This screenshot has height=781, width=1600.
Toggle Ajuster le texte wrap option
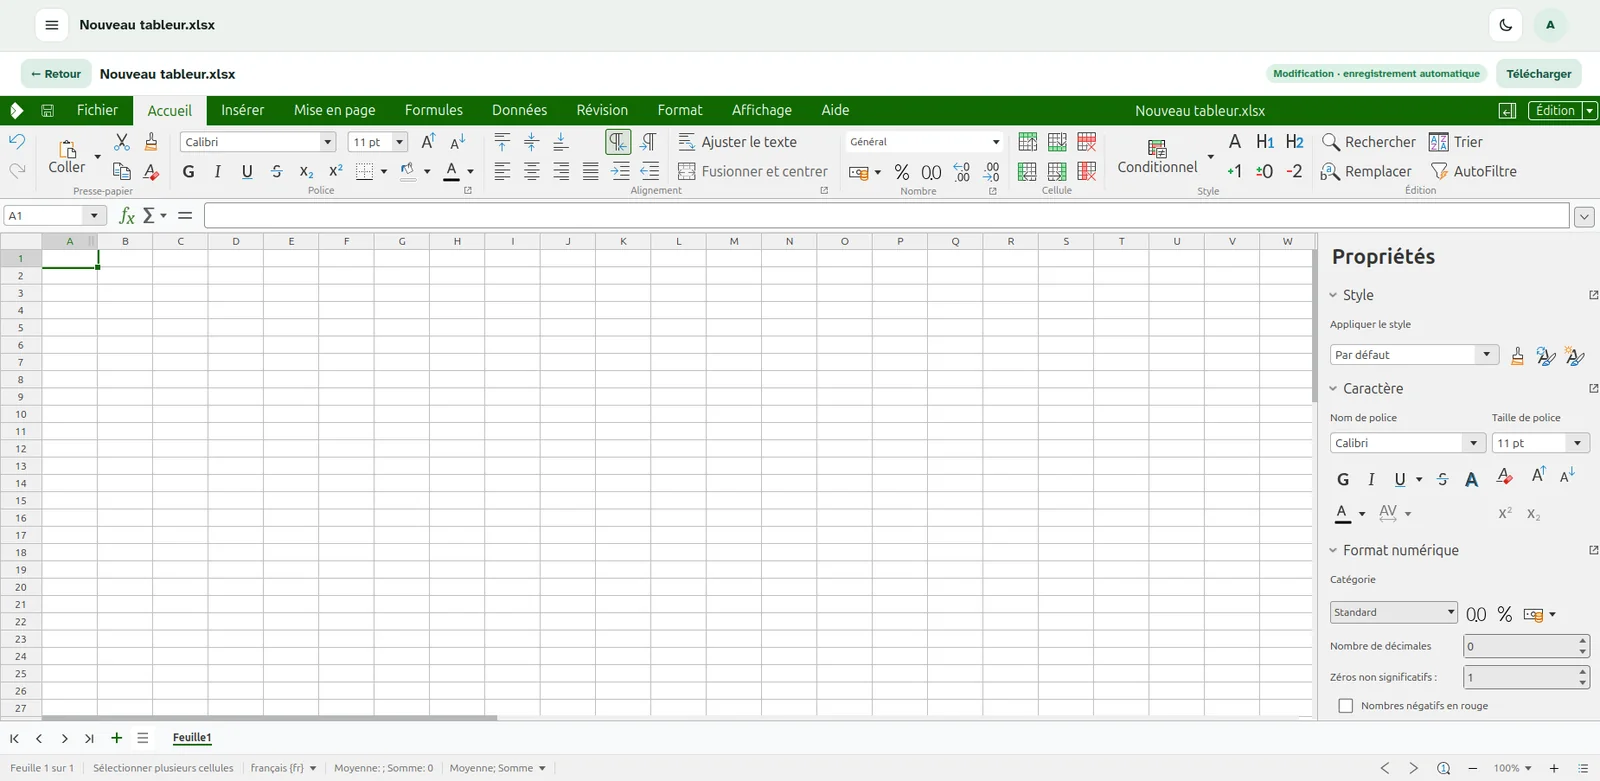point(737,142)
